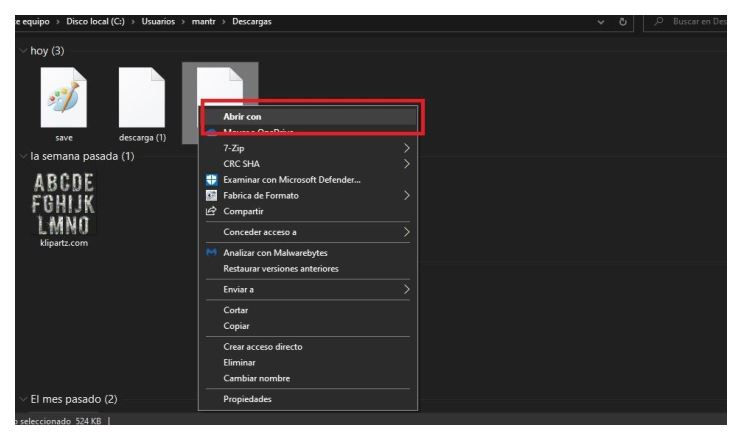Screen dimensions: 741x435
Task: Select the klipartz.com font image thumbnail
Action: click(x=64, y=204)
